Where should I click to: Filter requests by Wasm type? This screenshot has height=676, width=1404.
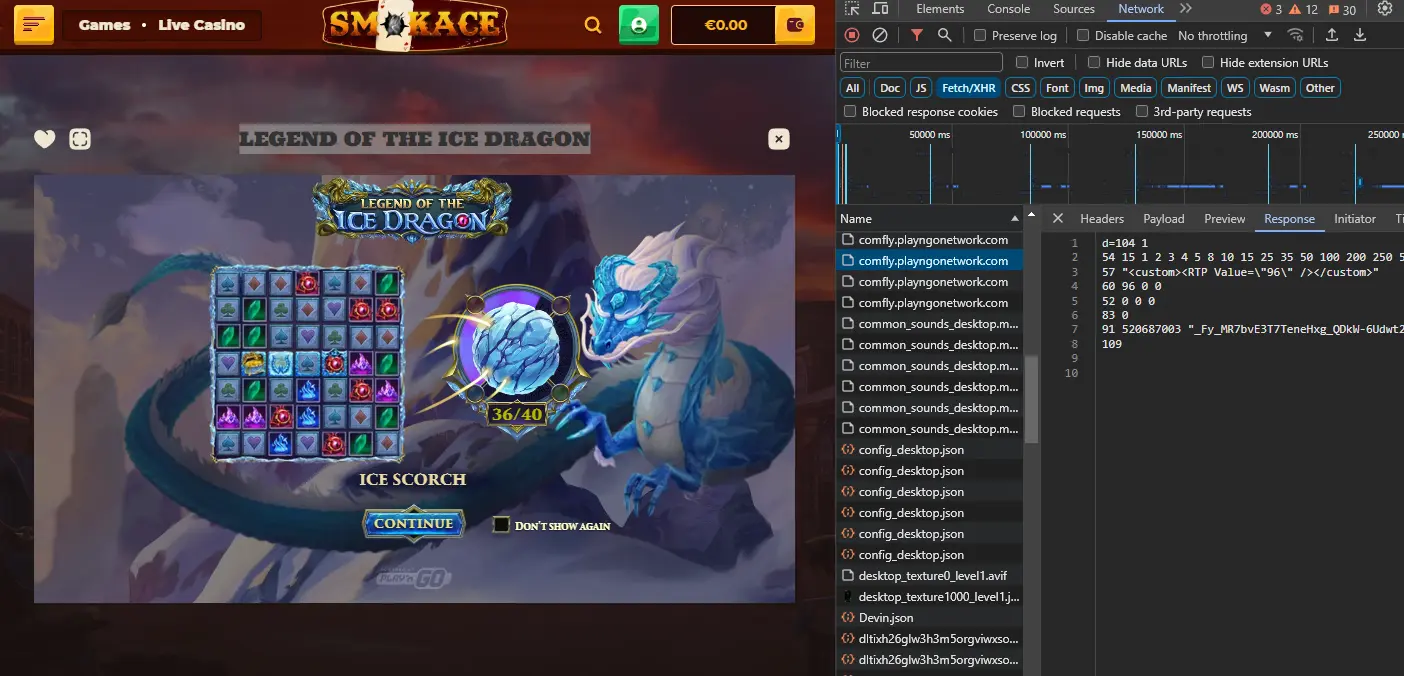[x=1275, y=88]
